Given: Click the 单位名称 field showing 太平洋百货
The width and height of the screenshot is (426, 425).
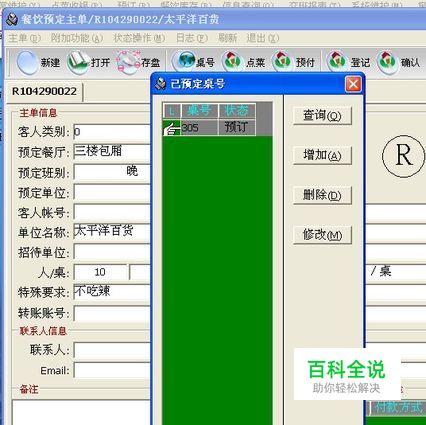Looking at the screenshot, I should [112, 232].
